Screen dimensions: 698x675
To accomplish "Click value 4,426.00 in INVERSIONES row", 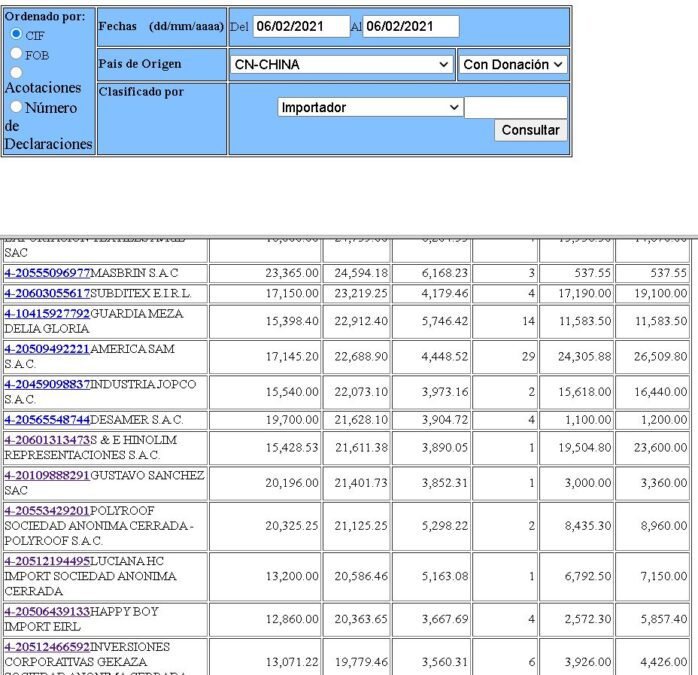I will coord(664,662).
